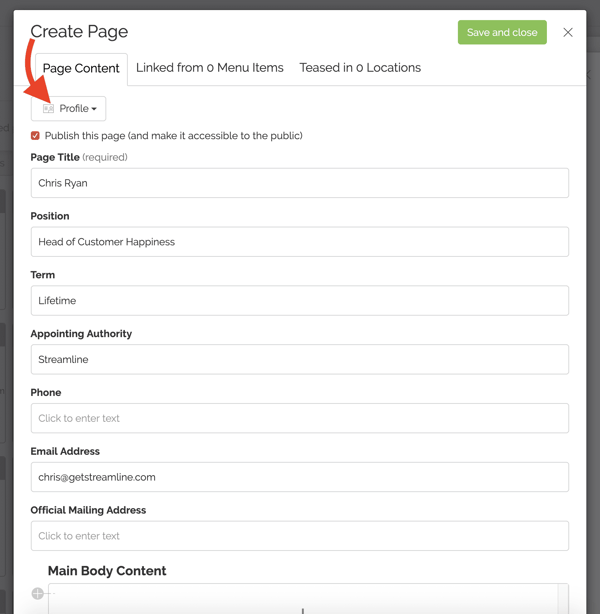Click the Publish this page label text
The height and width of the screenshot is (614, 600).
[x=173, y=136]
